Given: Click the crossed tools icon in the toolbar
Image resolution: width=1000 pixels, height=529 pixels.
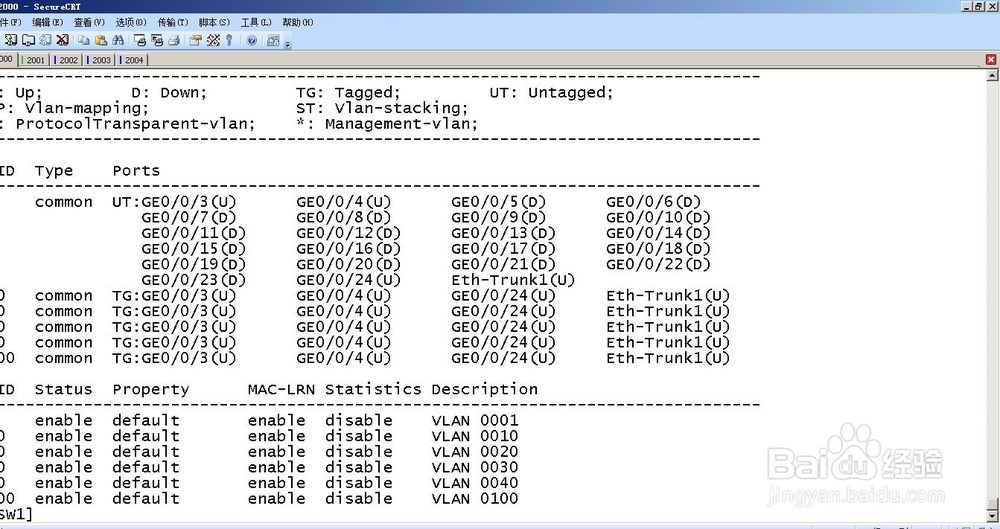Looking at the screenshot, I should (213, 40).
